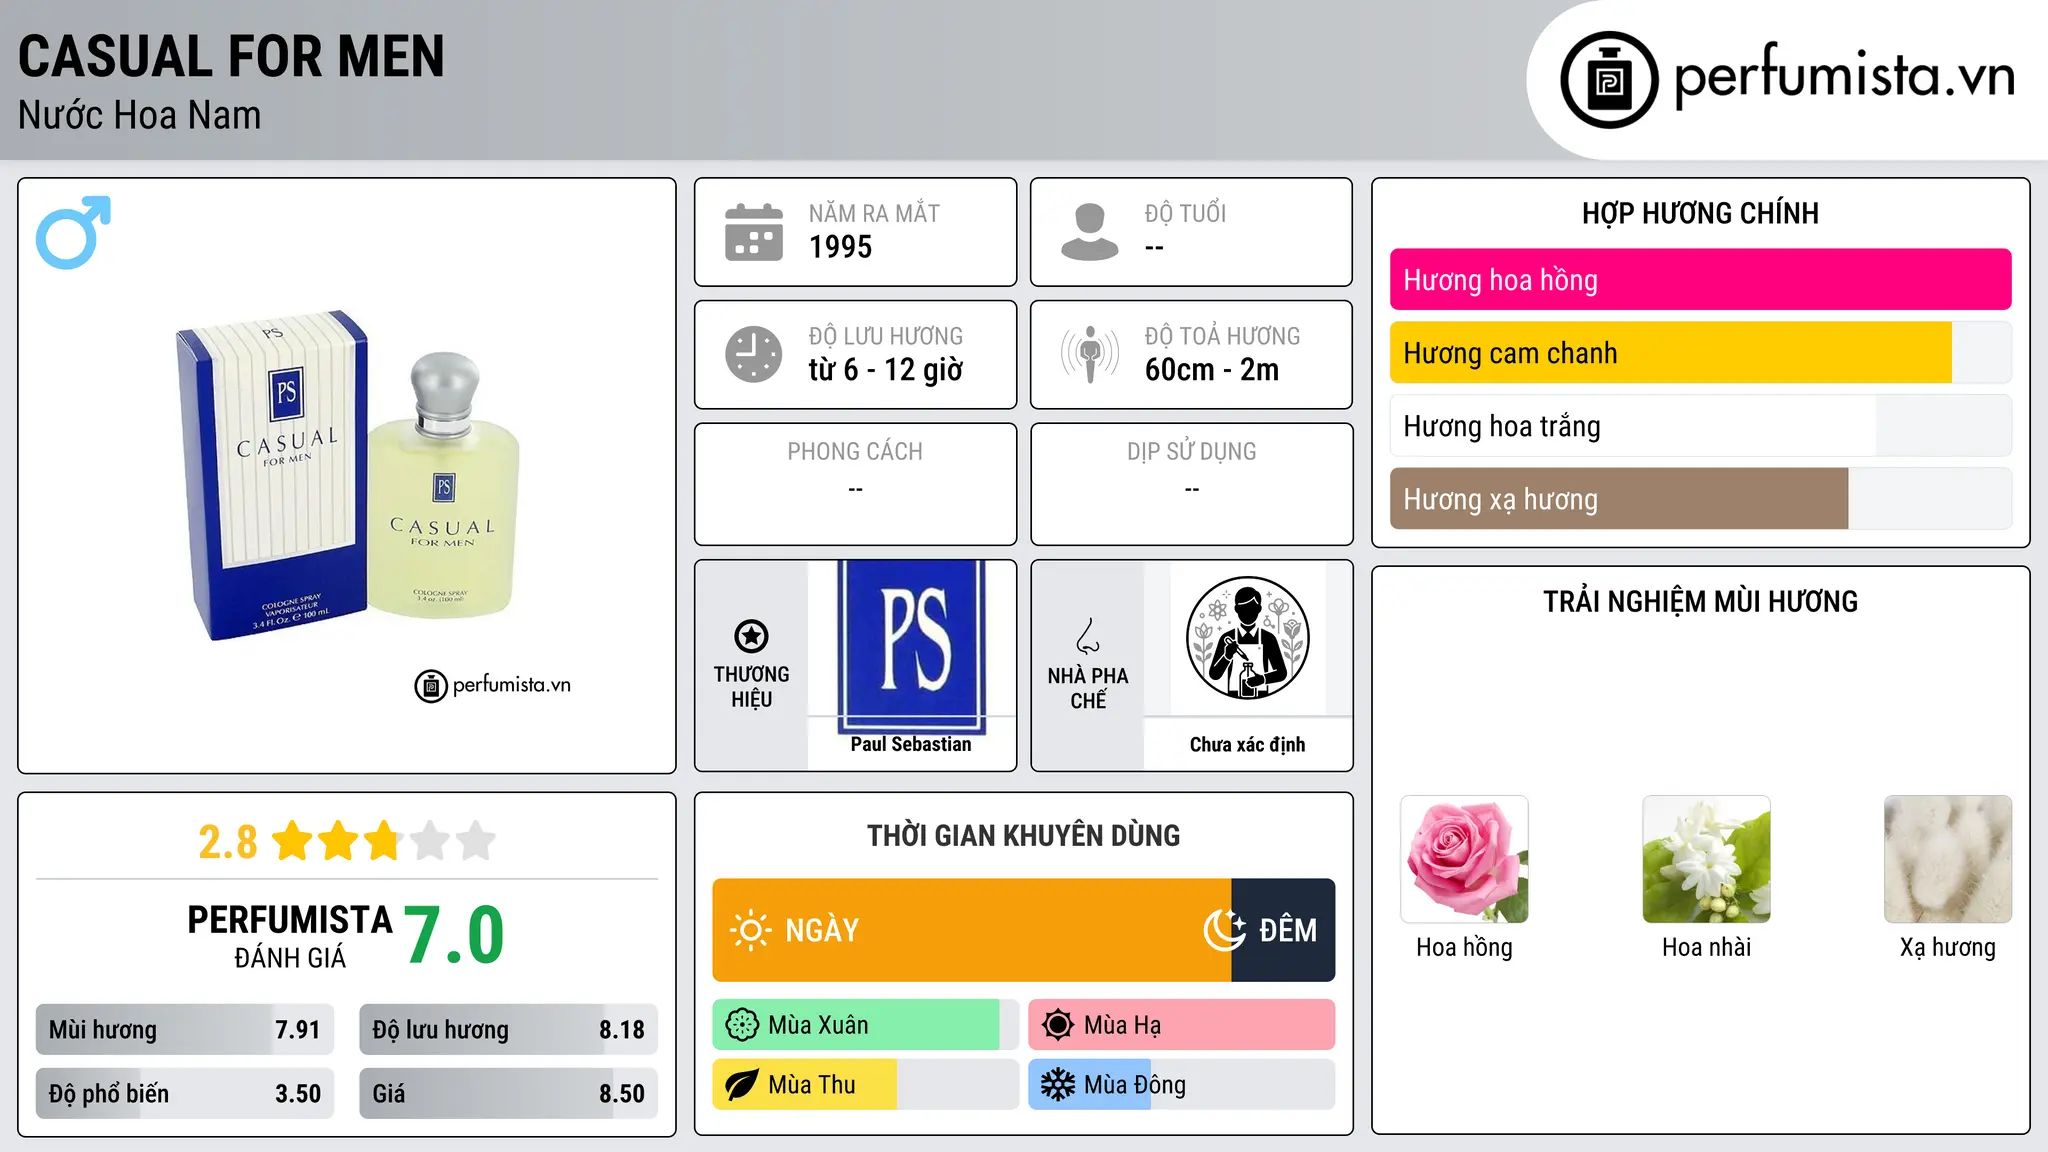The width and height of the screenshot is (2048, 1152).
Task: Click the star badge icon above Thương hiệu
Action: 751,636
